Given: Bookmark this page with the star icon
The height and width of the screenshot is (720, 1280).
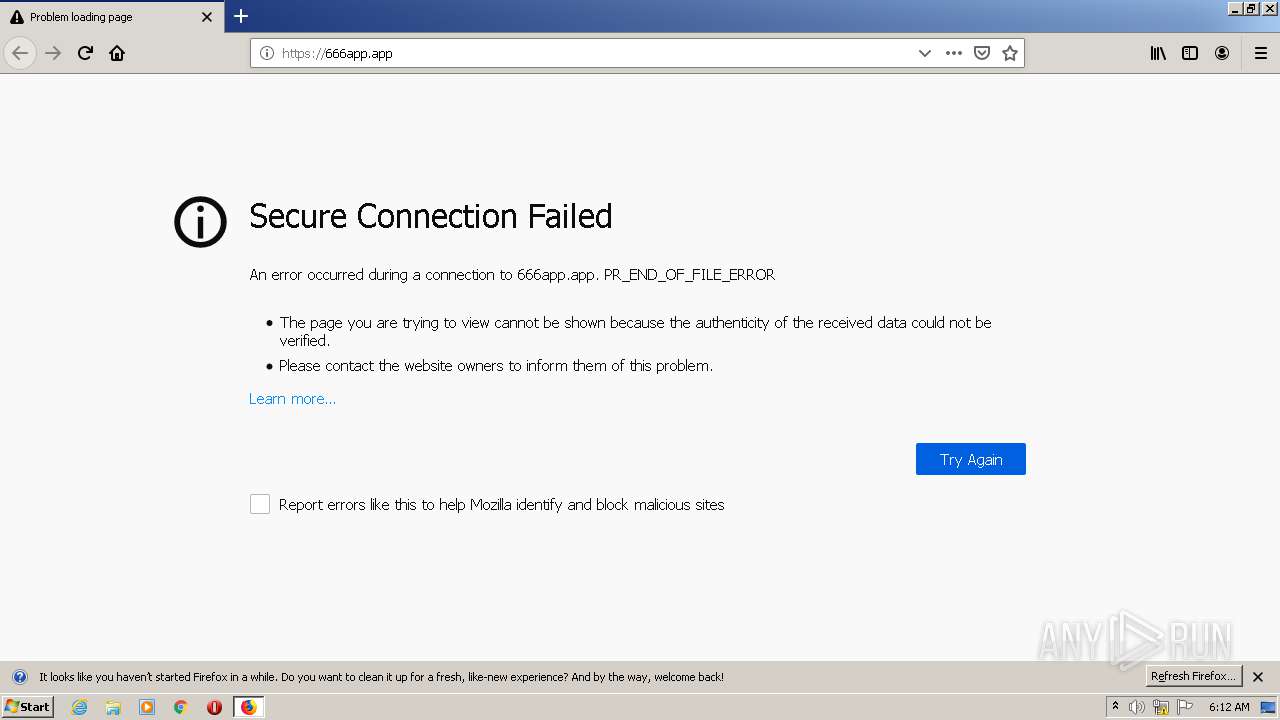Looking at the screenshot, I should (1010, 53).
